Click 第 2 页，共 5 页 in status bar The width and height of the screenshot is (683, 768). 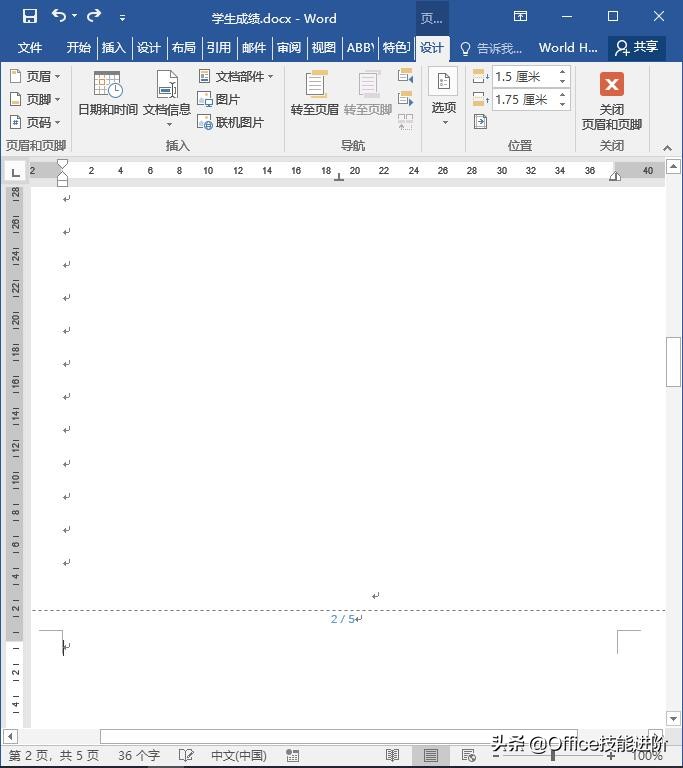pyautogui.click(x=54, y=756)
